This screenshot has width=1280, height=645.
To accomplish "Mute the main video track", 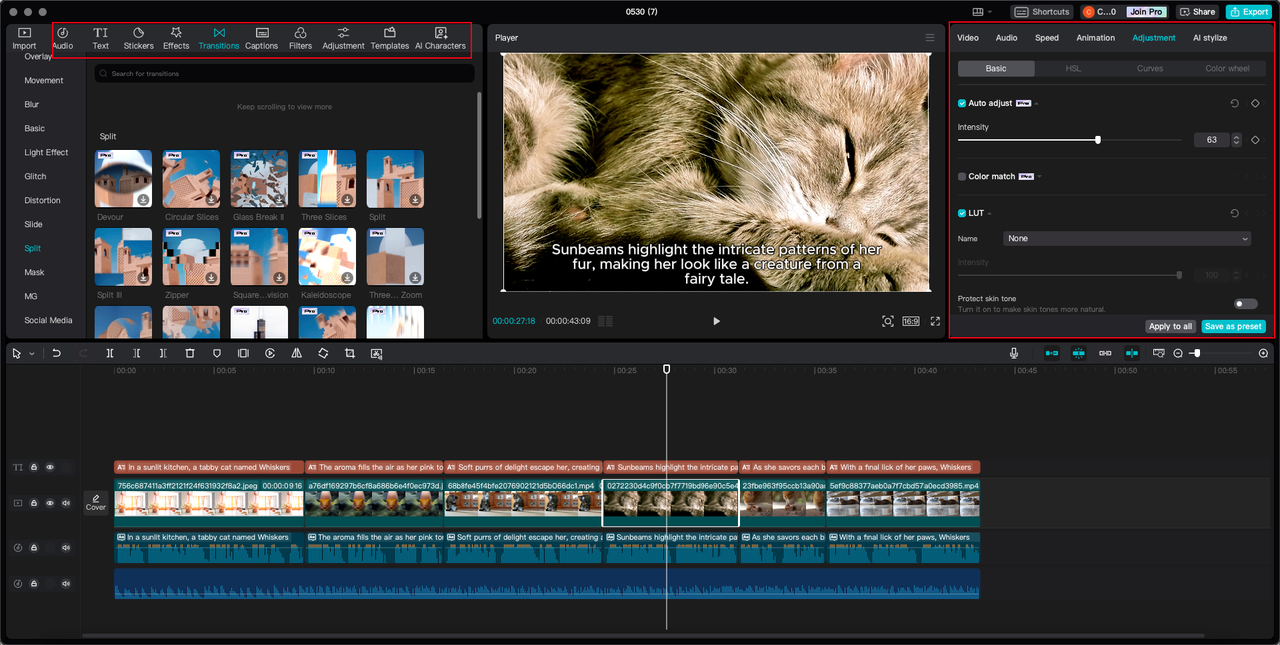I will pyautogui.click(x=66, y=503).
